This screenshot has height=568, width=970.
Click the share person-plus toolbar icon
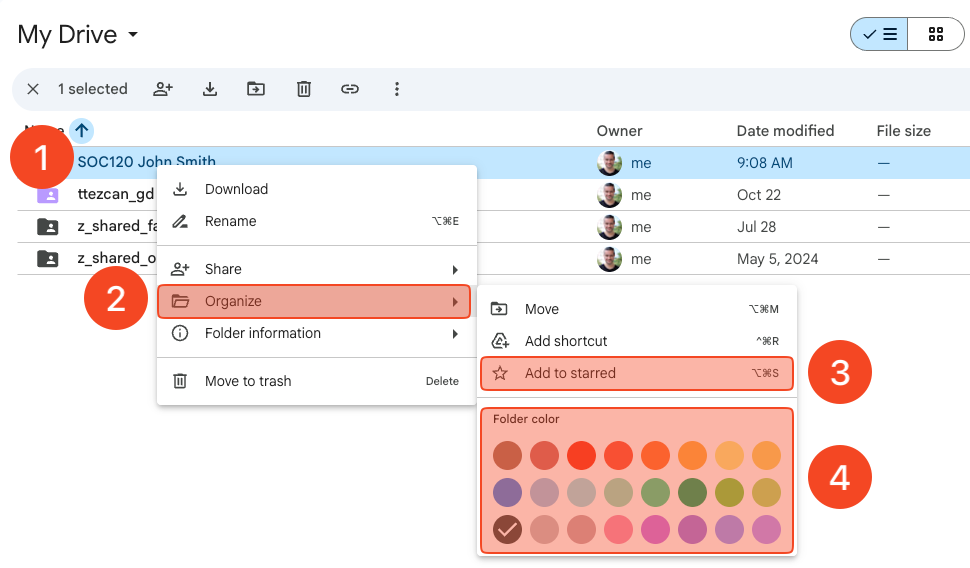163,89
